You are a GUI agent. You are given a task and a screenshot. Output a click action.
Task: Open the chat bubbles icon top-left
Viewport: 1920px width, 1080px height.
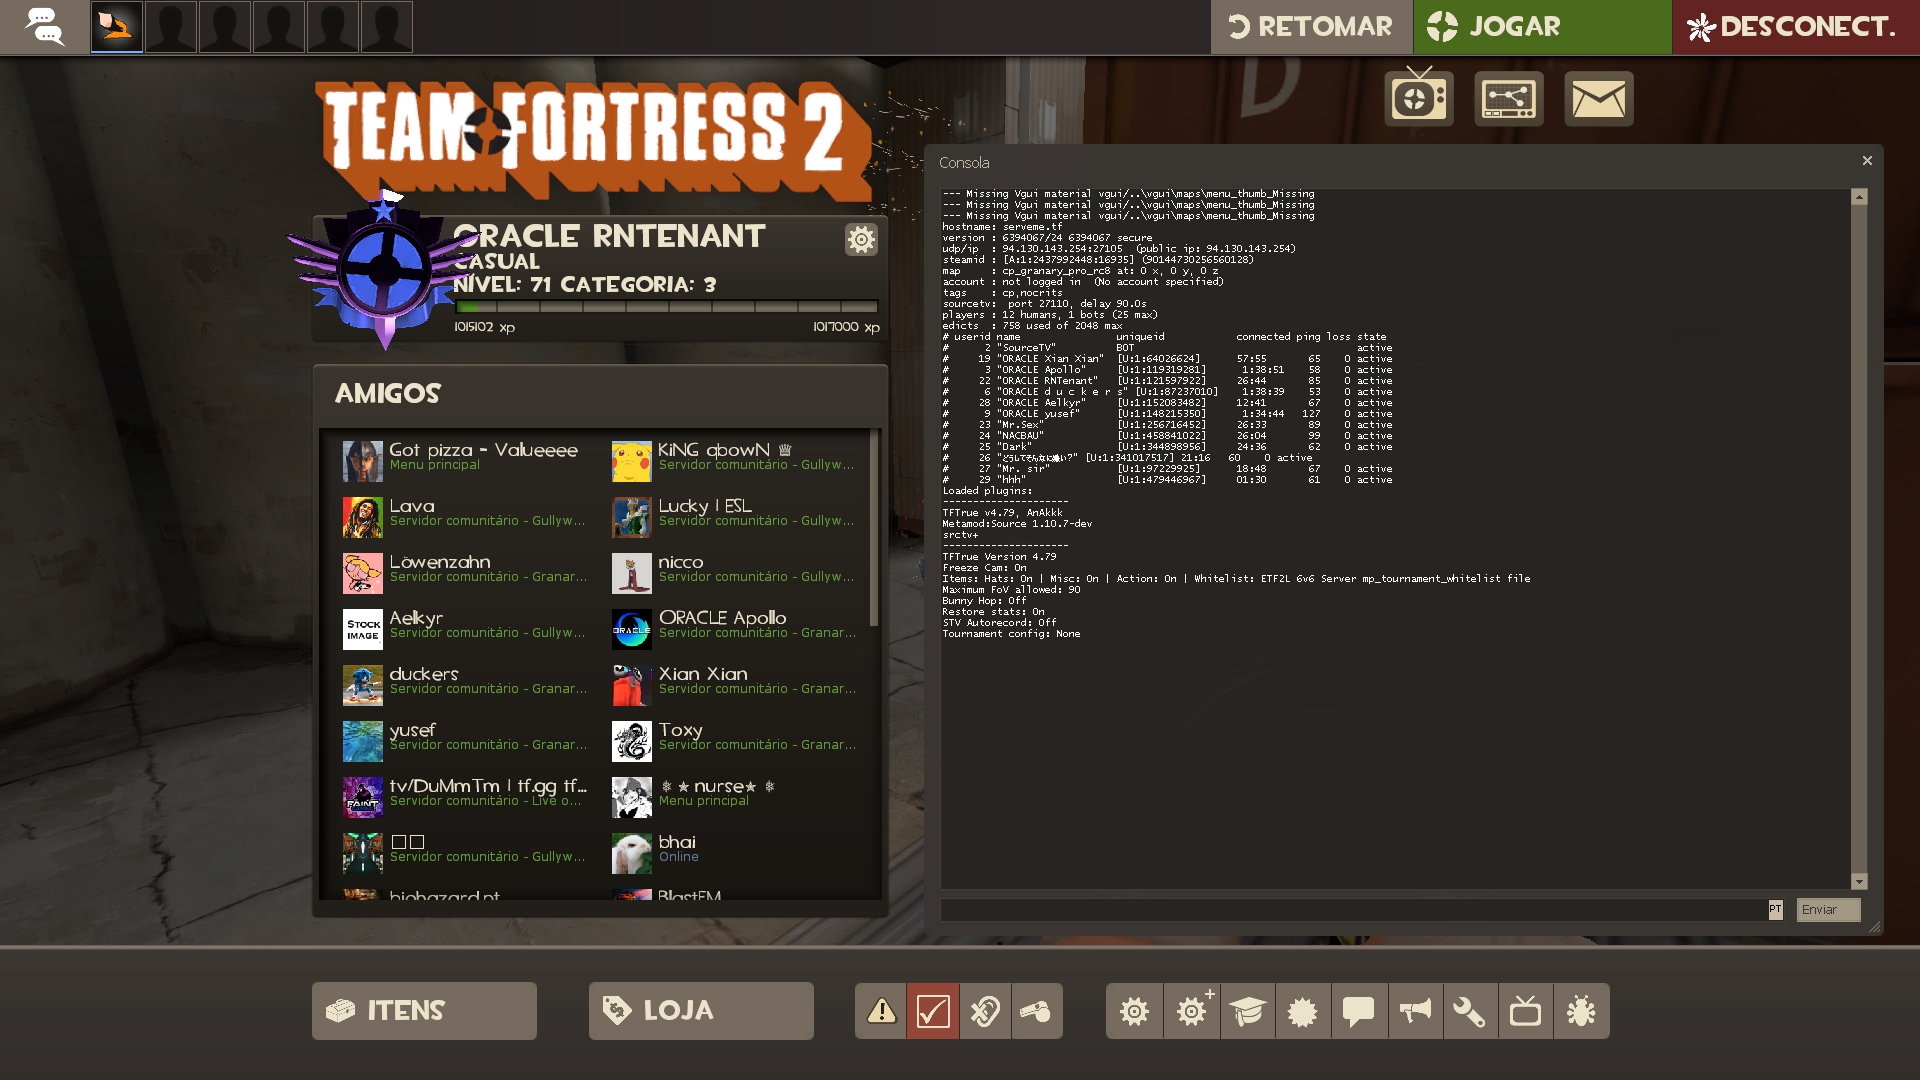coord(44,27)
